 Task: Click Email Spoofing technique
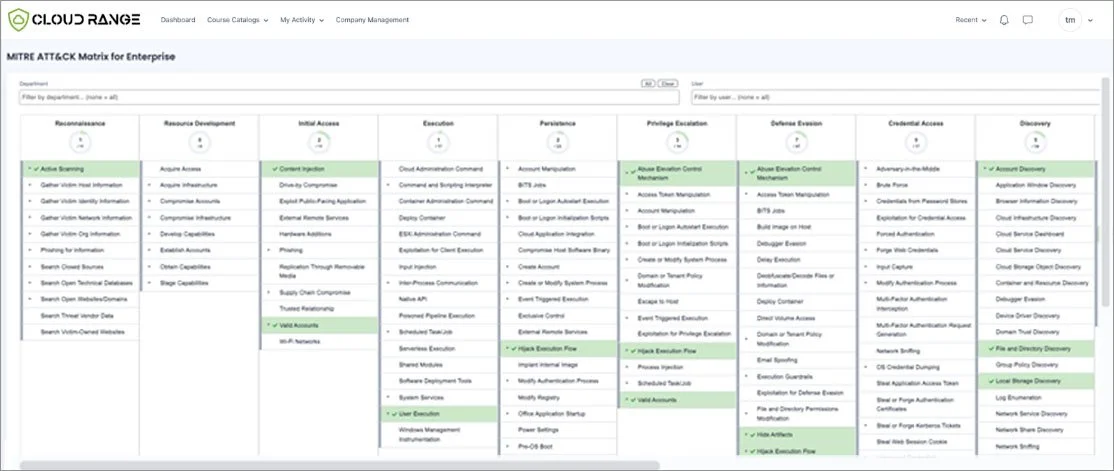point(777,359)
